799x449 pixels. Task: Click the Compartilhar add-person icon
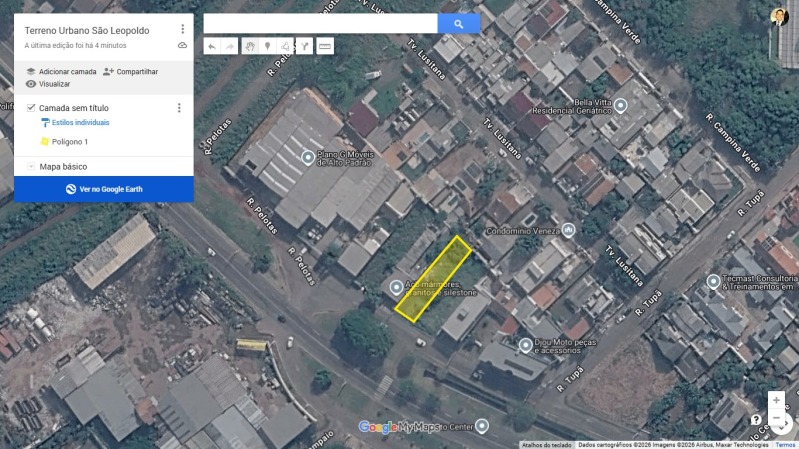pos(108,71)
